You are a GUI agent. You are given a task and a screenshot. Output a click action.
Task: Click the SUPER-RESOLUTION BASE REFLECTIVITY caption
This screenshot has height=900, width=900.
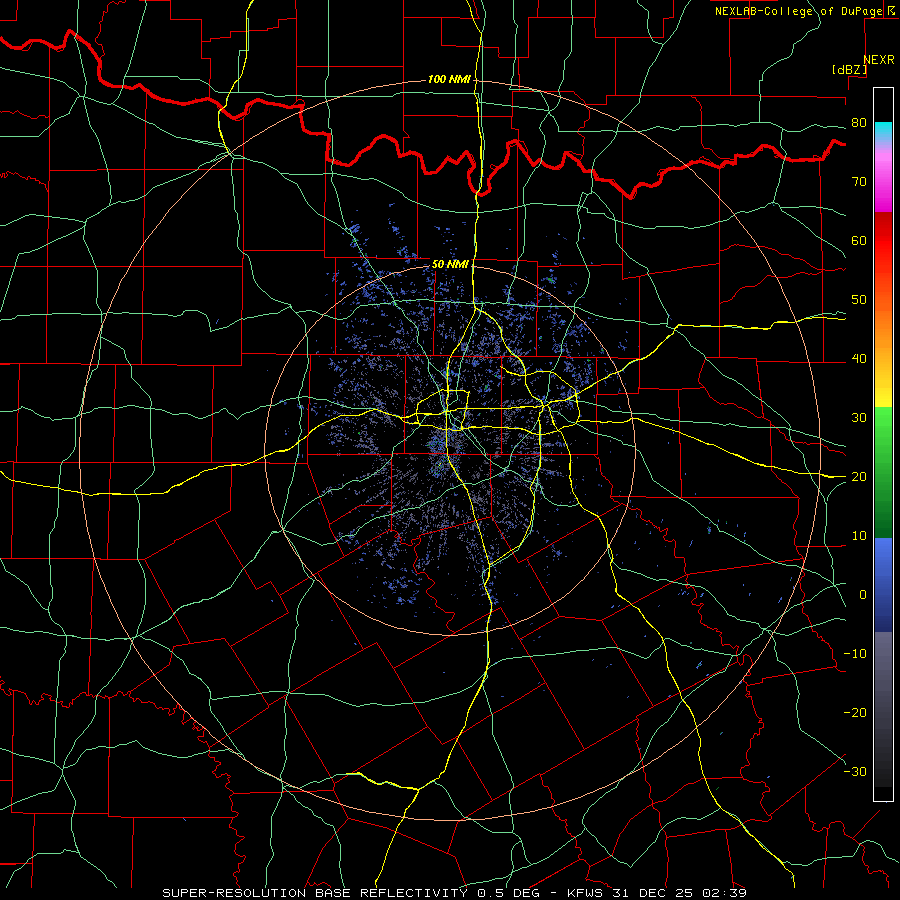pos(315,893)
